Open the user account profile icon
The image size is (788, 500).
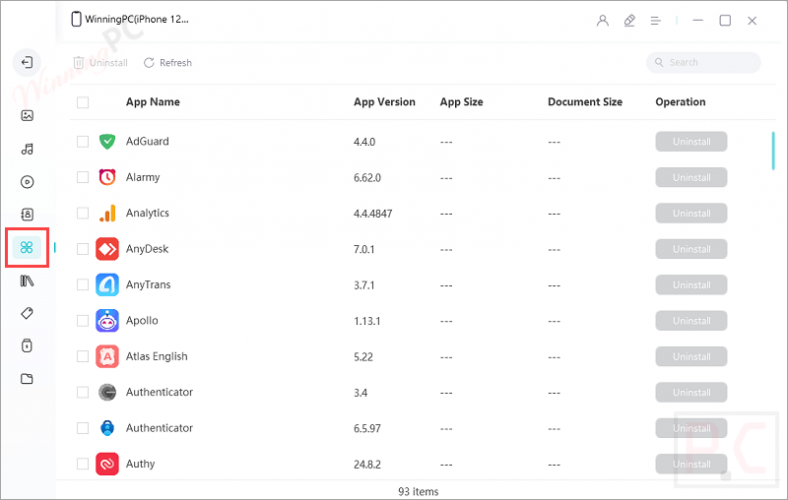click(x=602, y=20)
